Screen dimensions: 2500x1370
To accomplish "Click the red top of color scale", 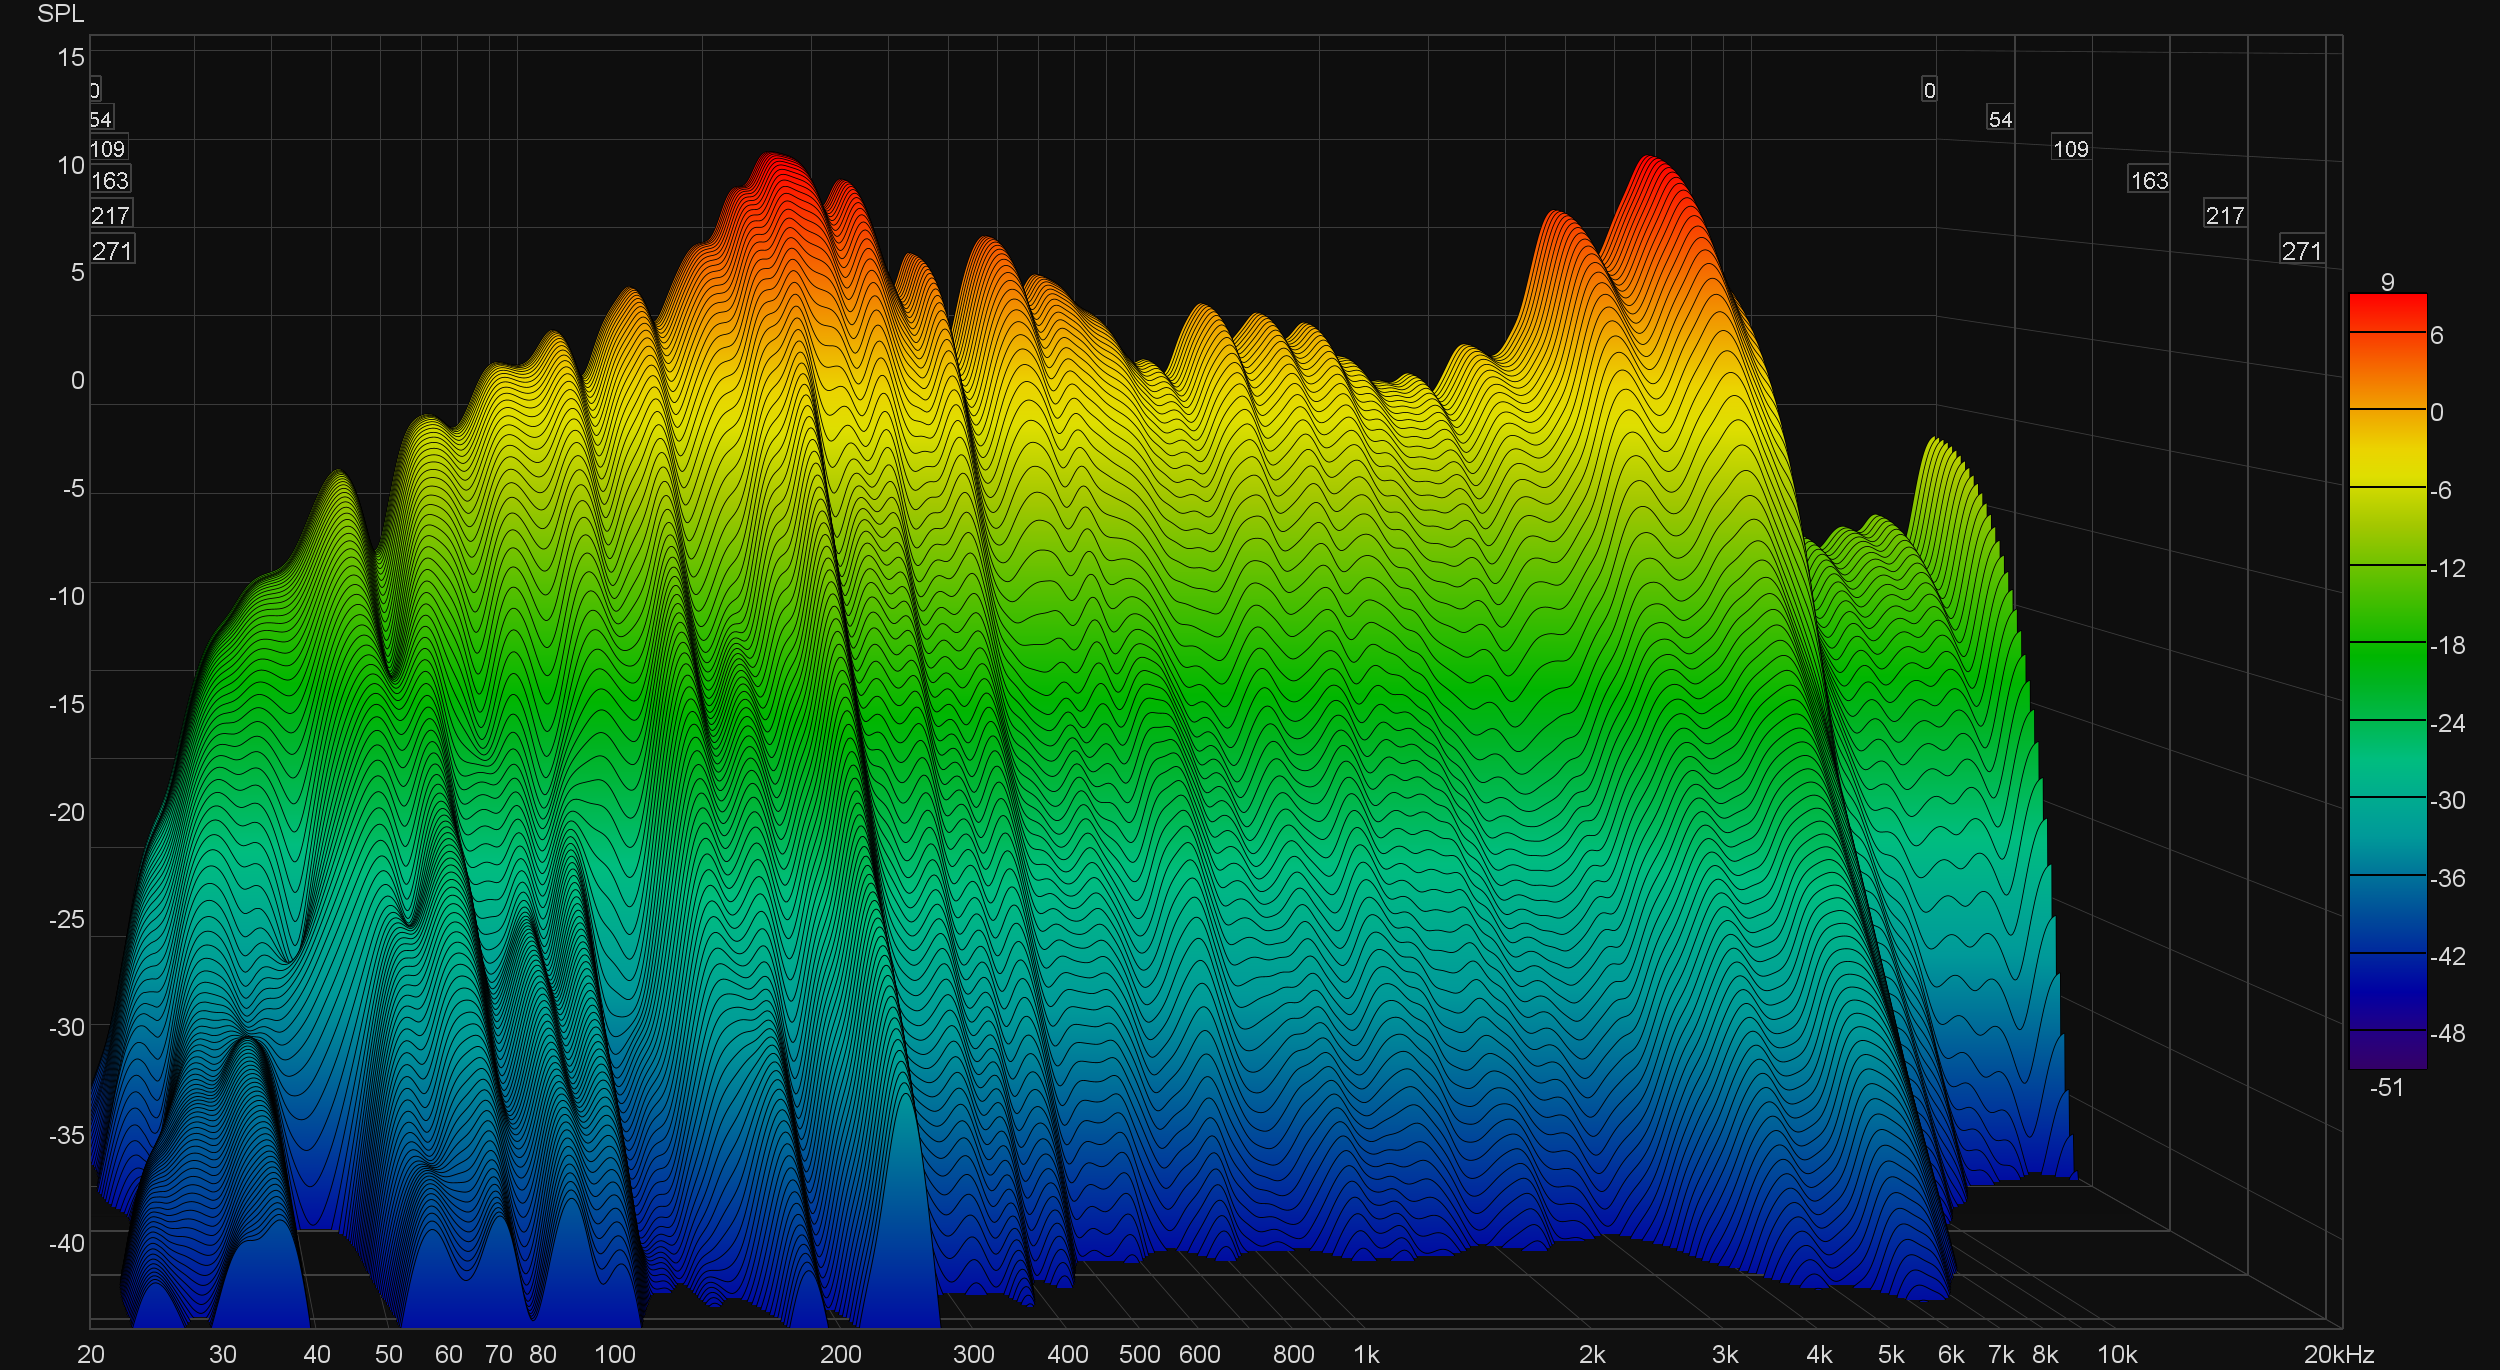I will tap(2387, 305).
